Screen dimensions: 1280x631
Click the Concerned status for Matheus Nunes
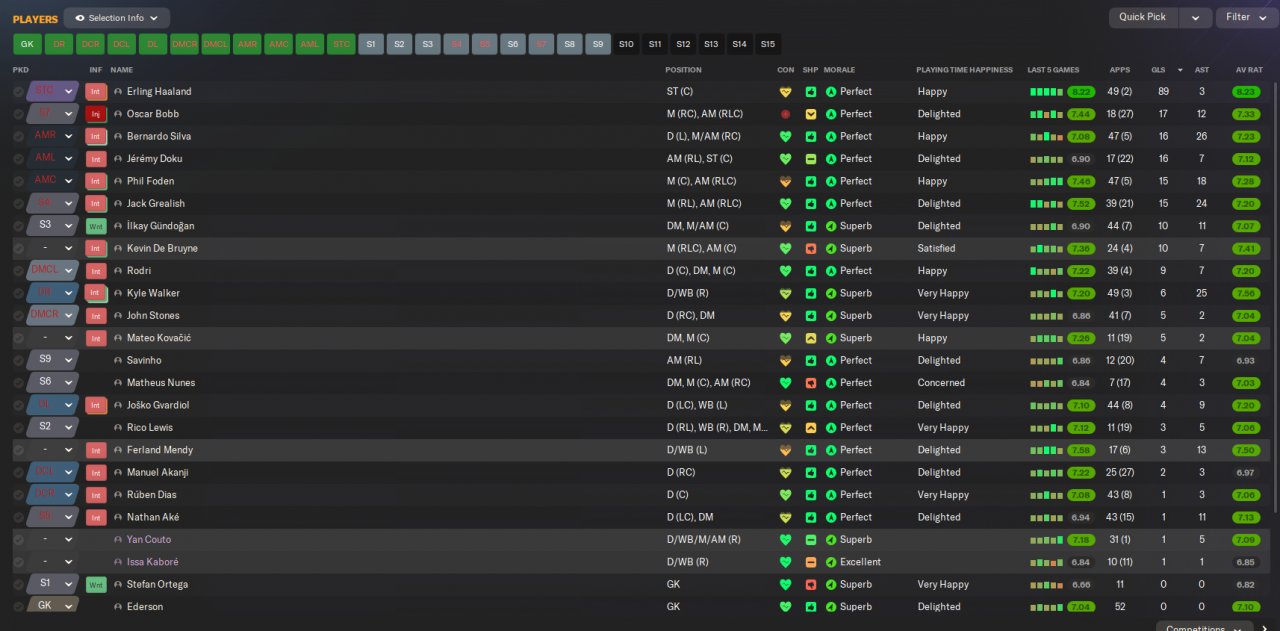tap(941, 383)
